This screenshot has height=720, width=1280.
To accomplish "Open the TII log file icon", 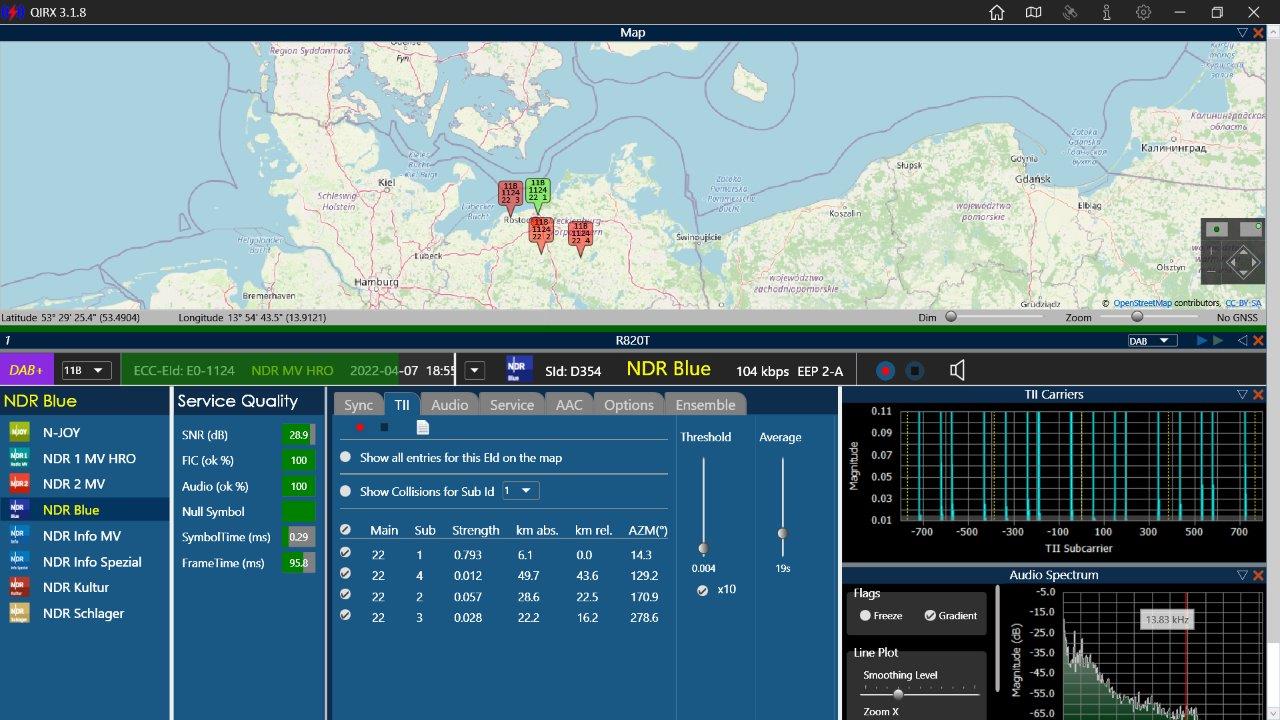I will click(x=423, y=427).
